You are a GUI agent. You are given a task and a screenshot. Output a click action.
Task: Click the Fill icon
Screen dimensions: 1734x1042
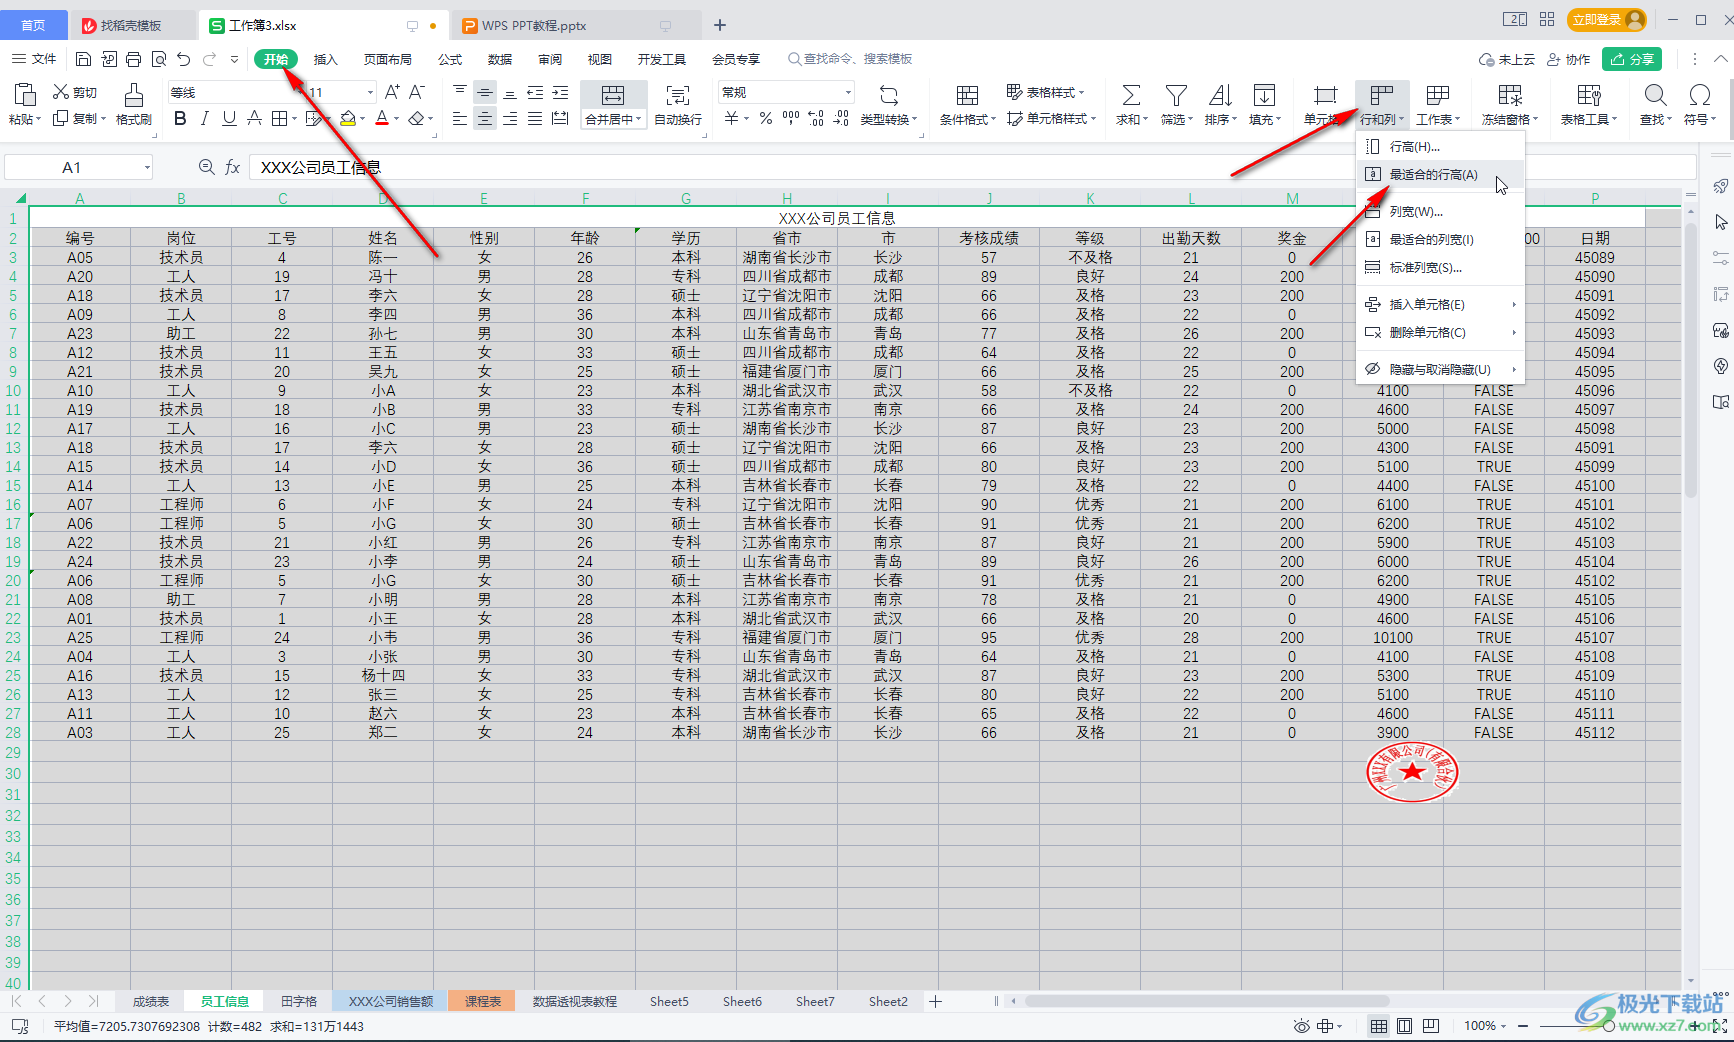(x=1264, y=95)
